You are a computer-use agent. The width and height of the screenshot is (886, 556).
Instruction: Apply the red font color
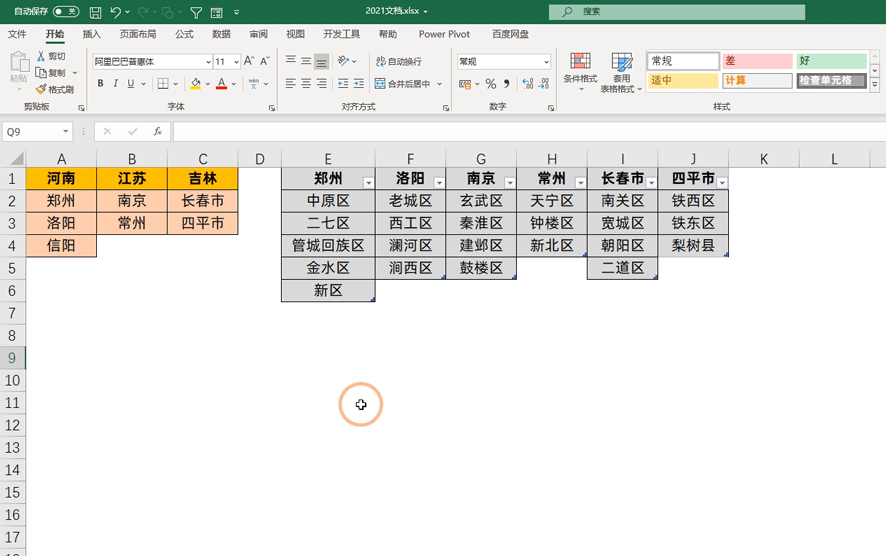[x=222, y=84]
